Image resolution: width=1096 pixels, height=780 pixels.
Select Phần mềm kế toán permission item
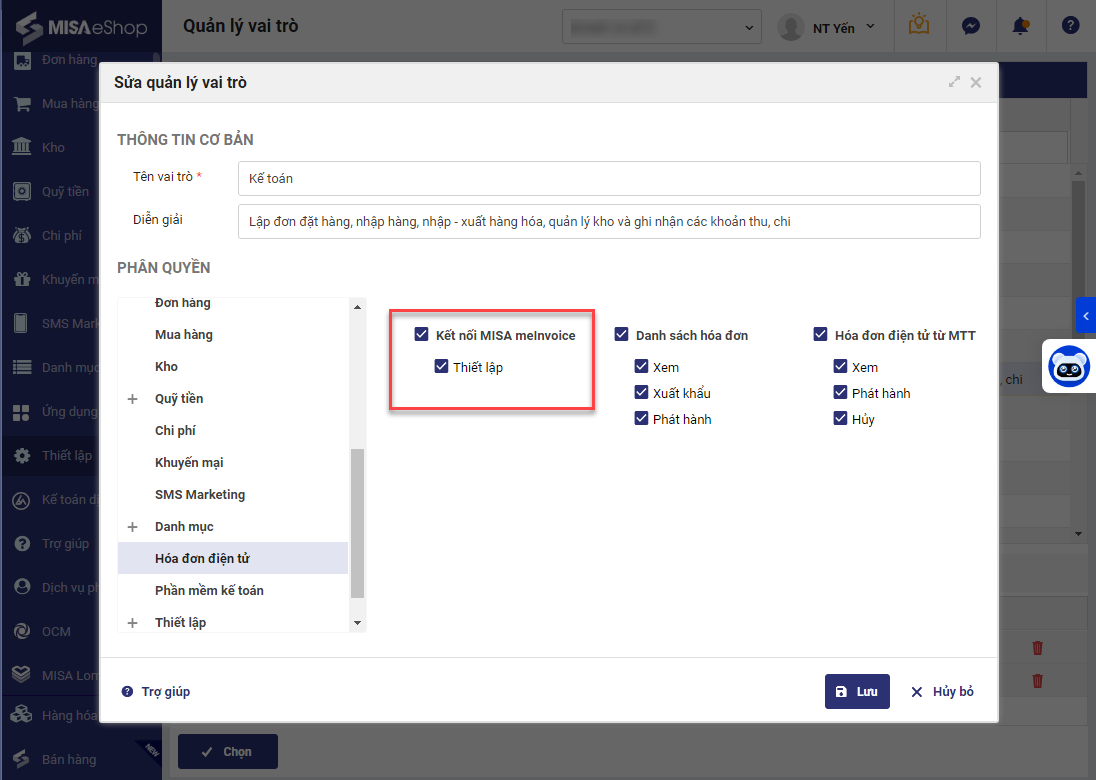209,590
